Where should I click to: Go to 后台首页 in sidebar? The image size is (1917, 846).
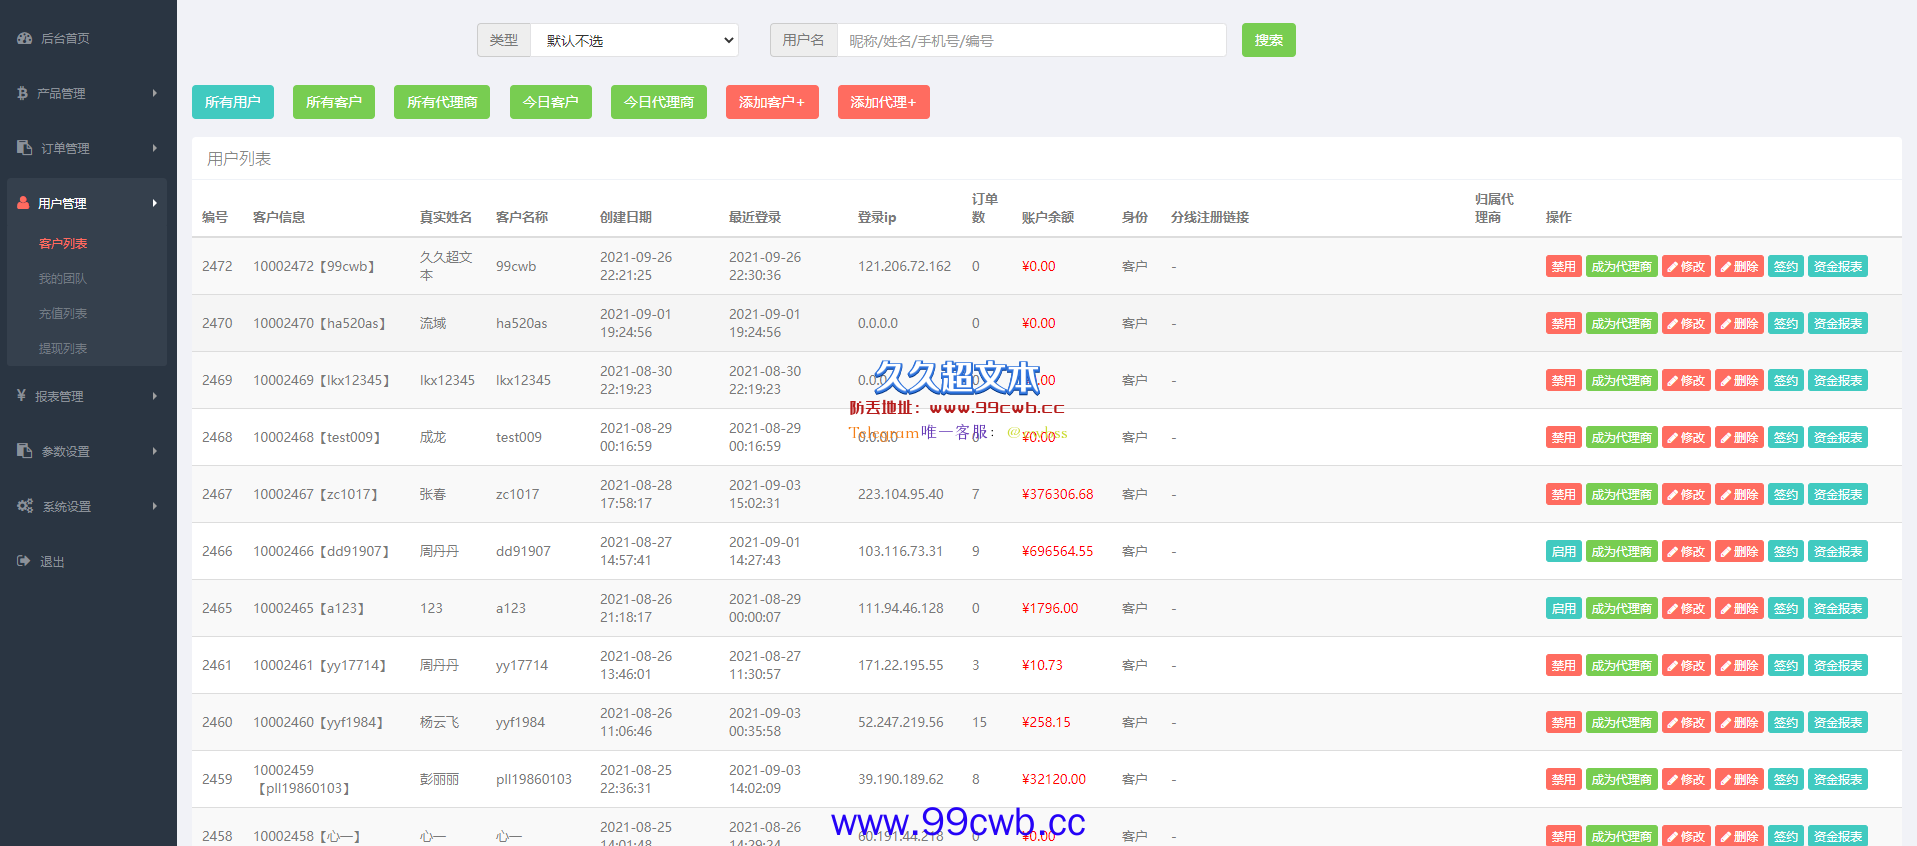[65, 38]
